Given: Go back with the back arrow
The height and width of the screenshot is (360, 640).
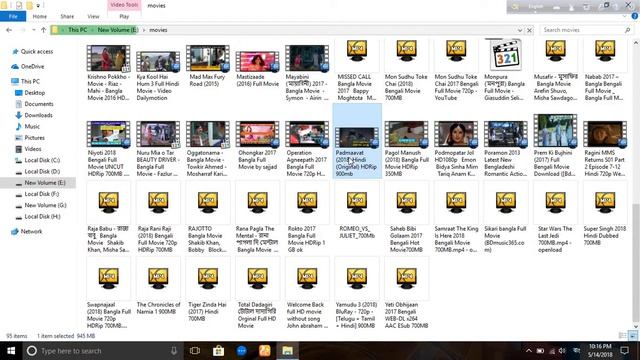Looking at the screenshot, I should pyautogui.click(x=9, y=30).
